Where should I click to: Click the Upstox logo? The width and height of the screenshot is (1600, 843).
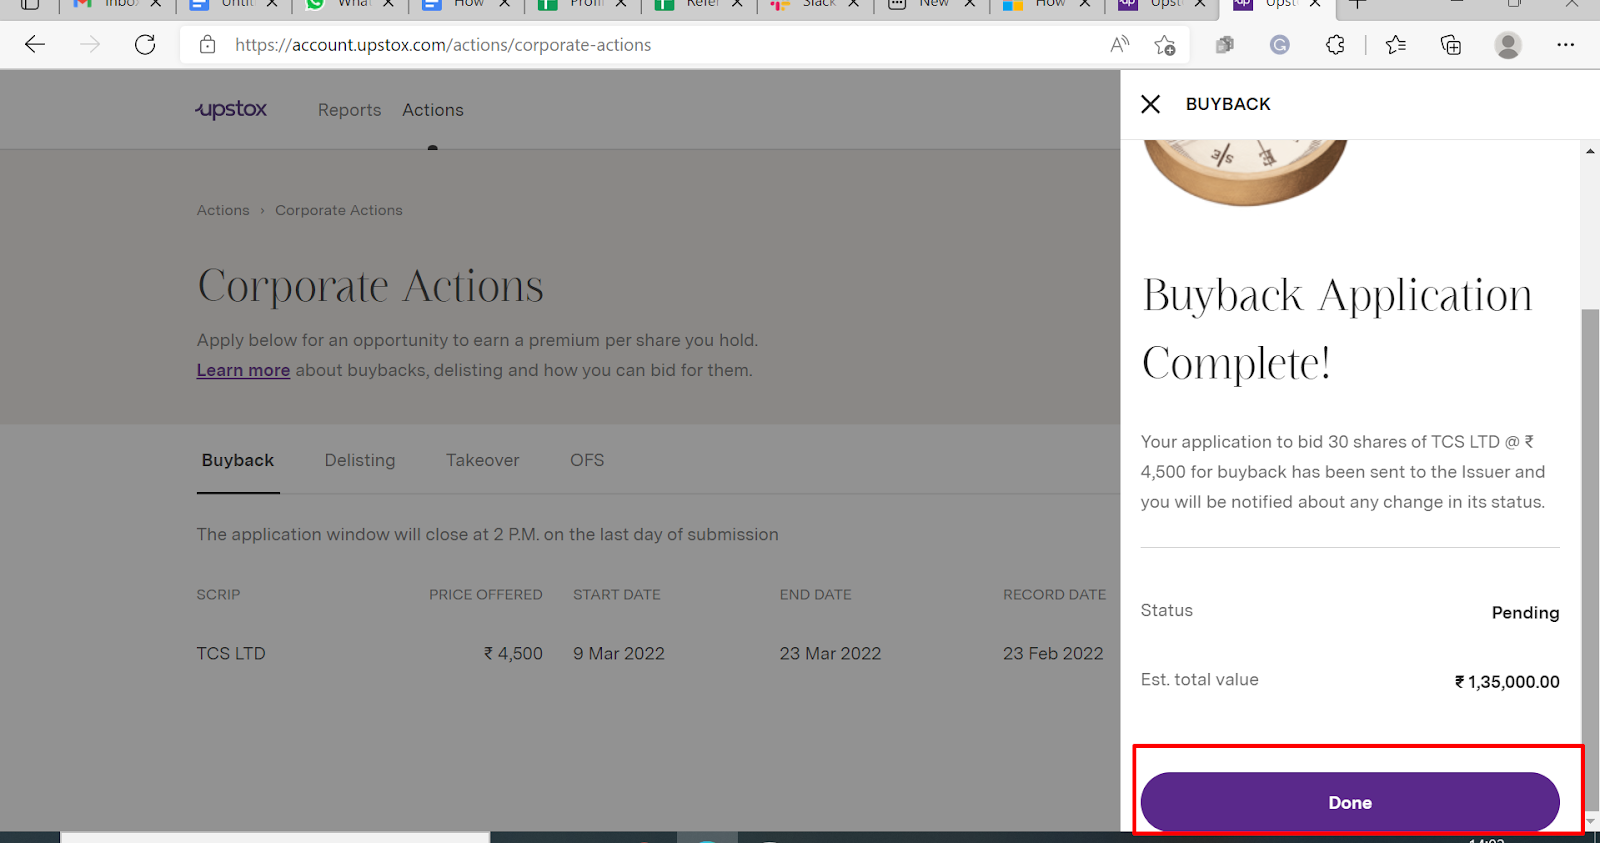231,109
